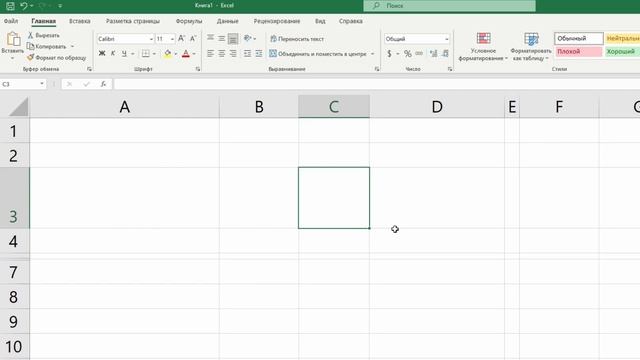Click the Decrease Indent icon
Image resolution: width=640 pixels, height=360 pixels.
247,53
